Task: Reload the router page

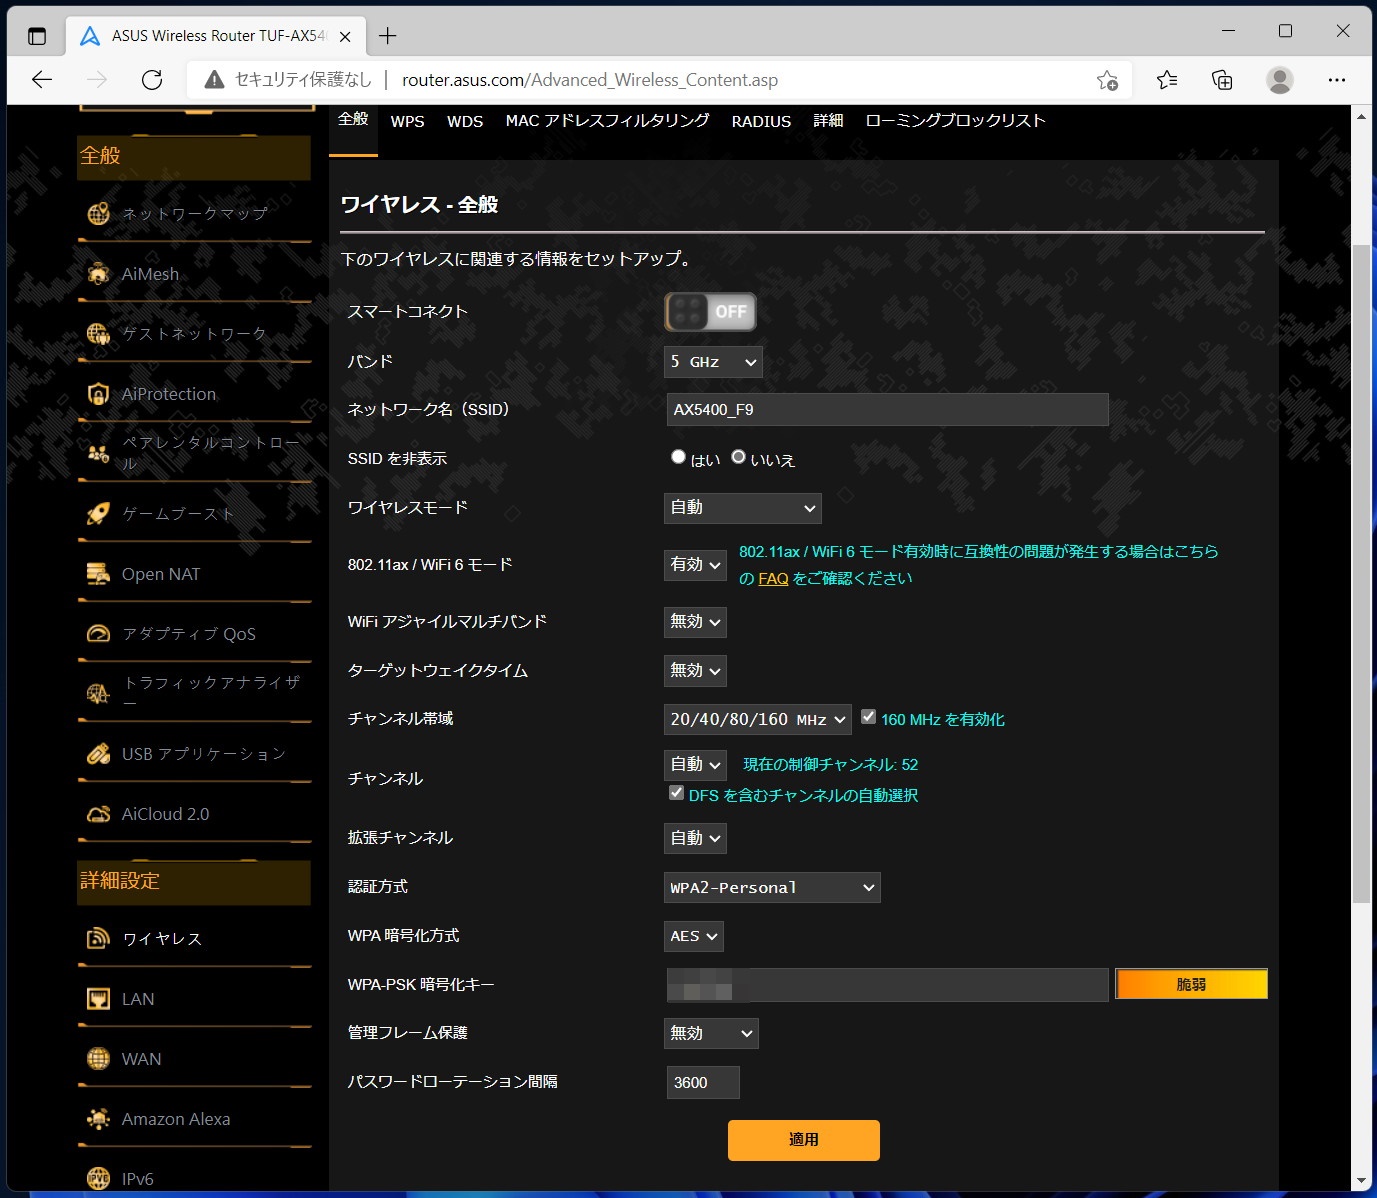Action: [152, 80]
